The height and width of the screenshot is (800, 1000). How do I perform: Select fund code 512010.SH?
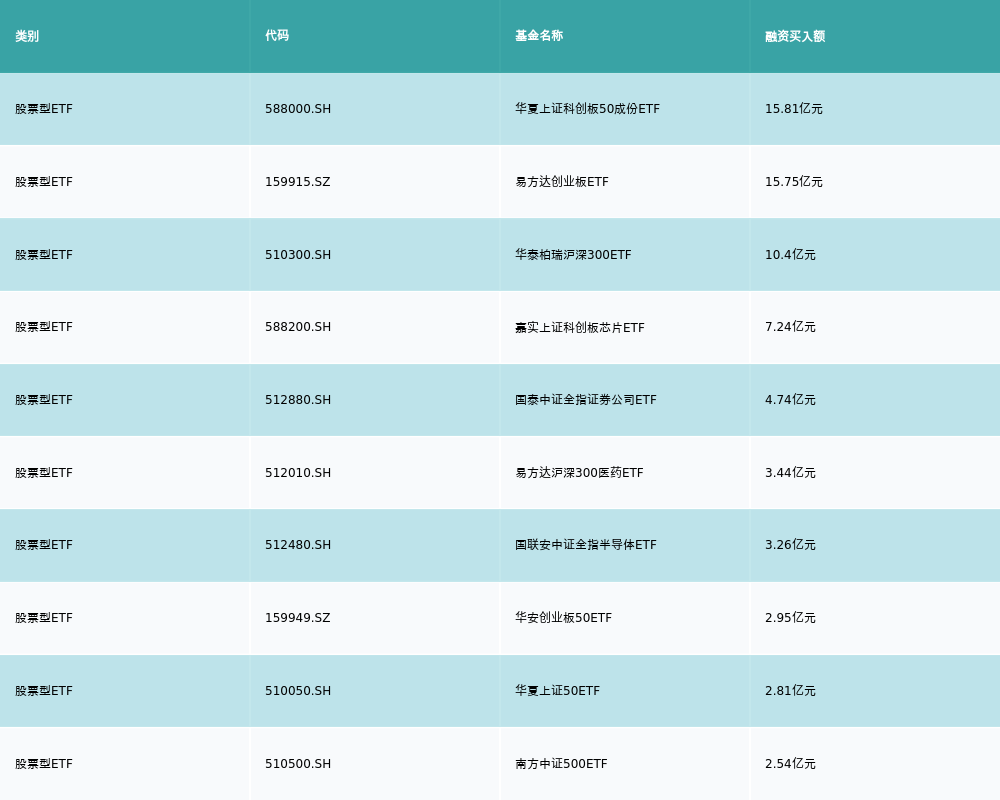point(298,473)
